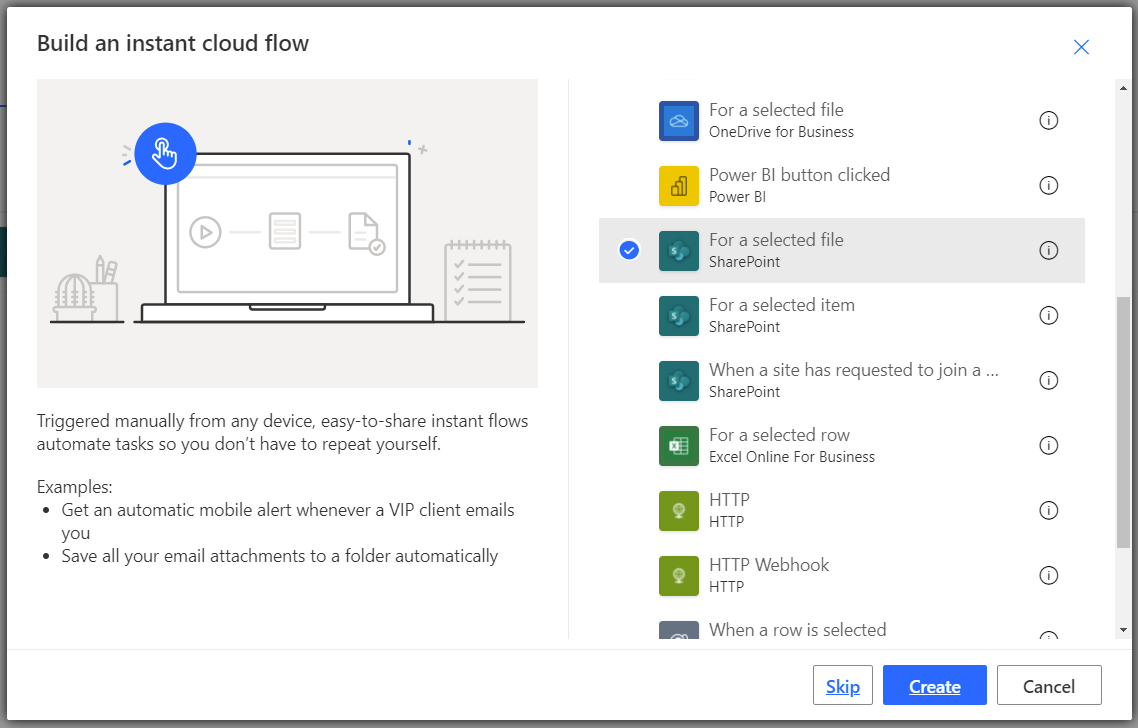Show info for SharePoint selected item trigger

point(1048,316)
